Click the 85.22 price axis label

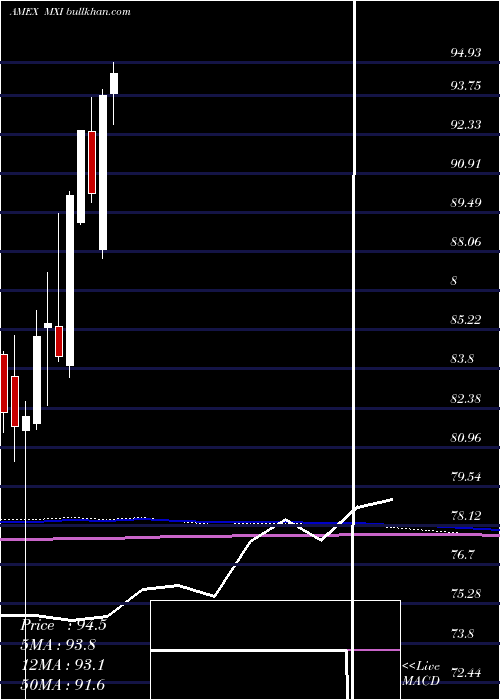(x=466, y=320)
